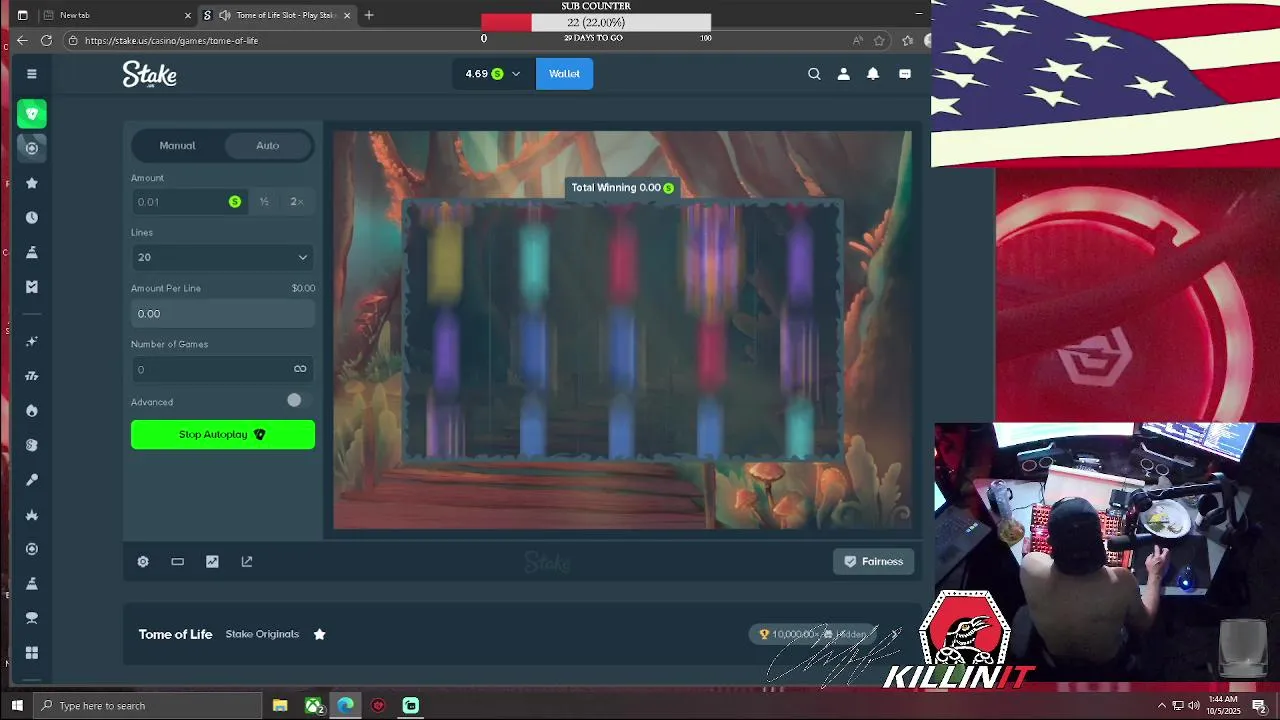Viewport: 1280px width, 720px height.
Task: Toggle the Advanced switch
Action: click(296, 400)
